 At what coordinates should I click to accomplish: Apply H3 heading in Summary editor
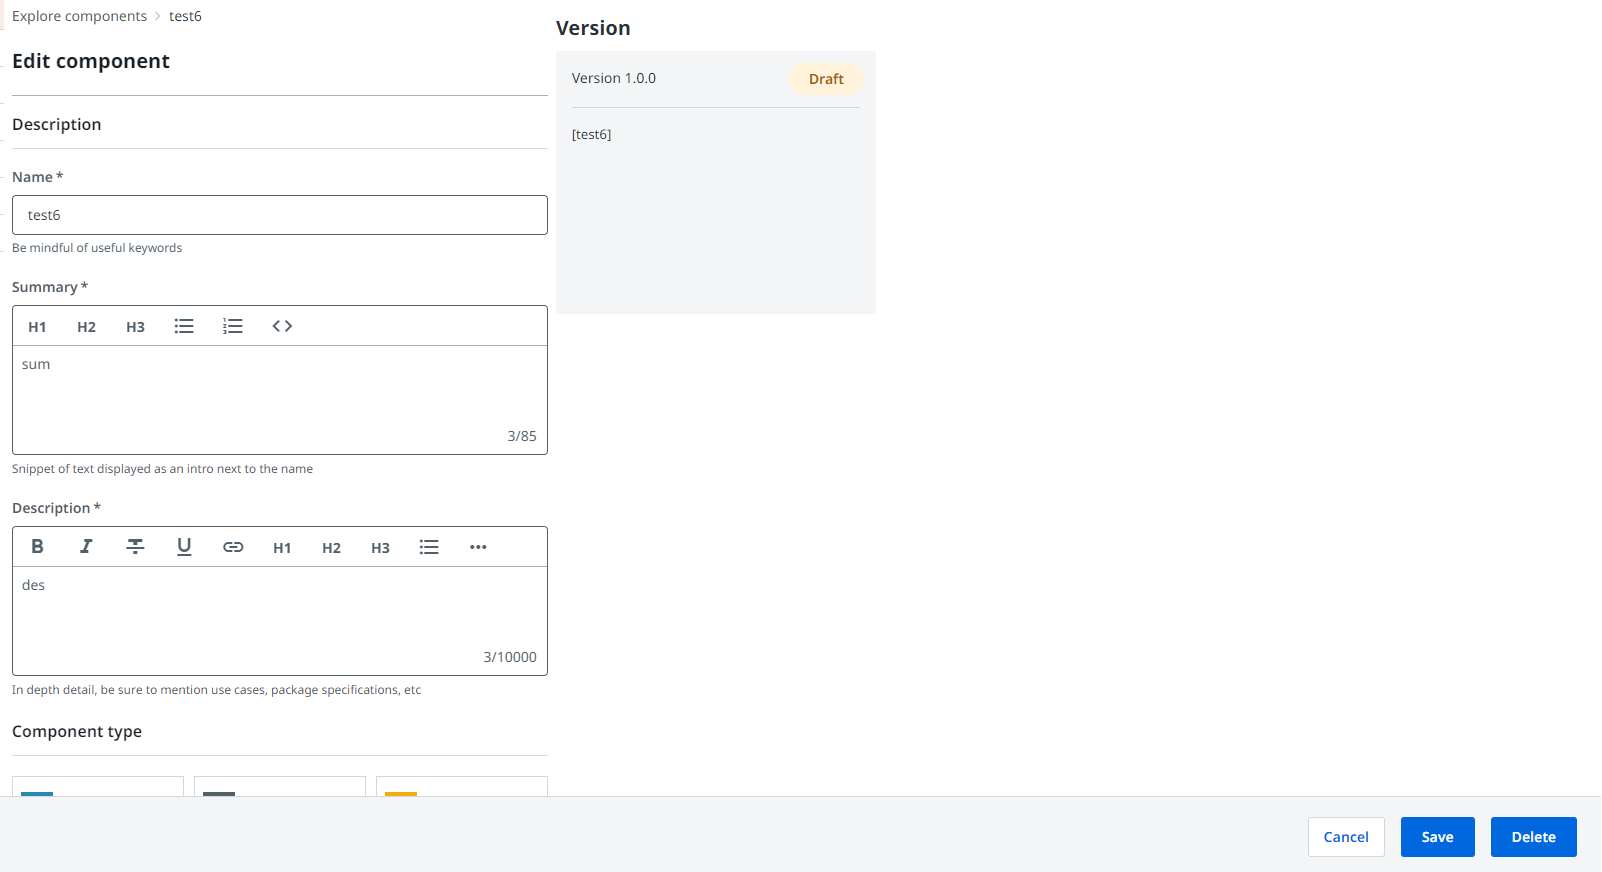(135, 327)
